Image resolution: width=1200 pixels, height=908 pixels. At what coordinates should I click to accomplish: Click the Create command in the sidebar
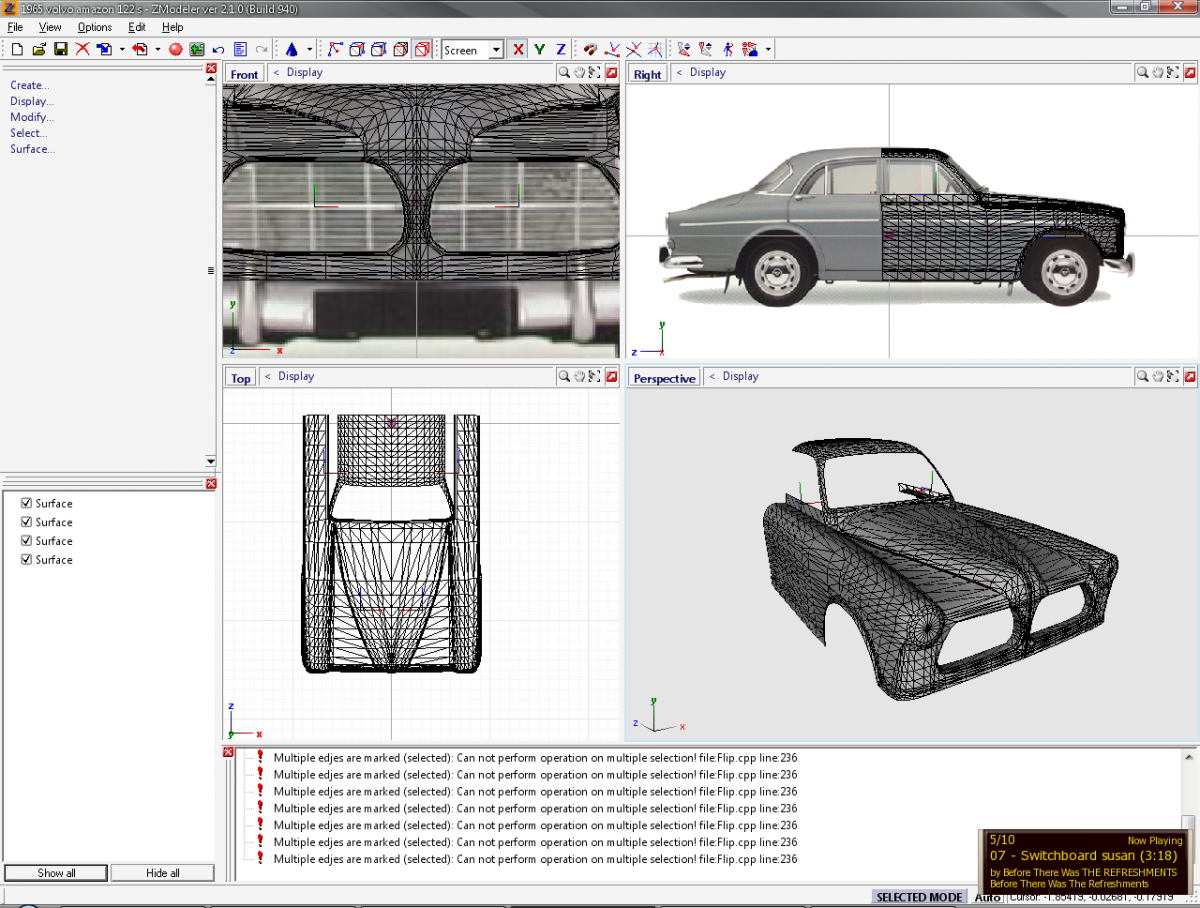28,85
